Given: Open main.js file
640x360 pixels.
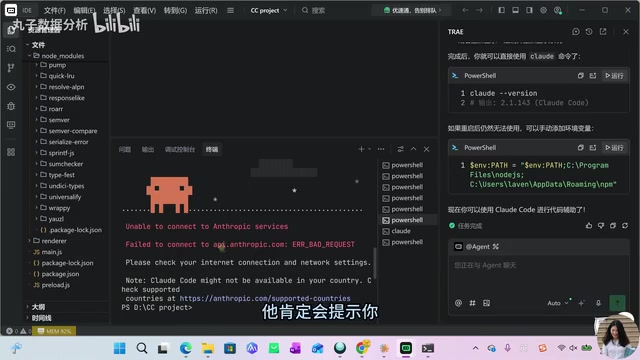Looking at the screenshot, I should click(51, 252).
